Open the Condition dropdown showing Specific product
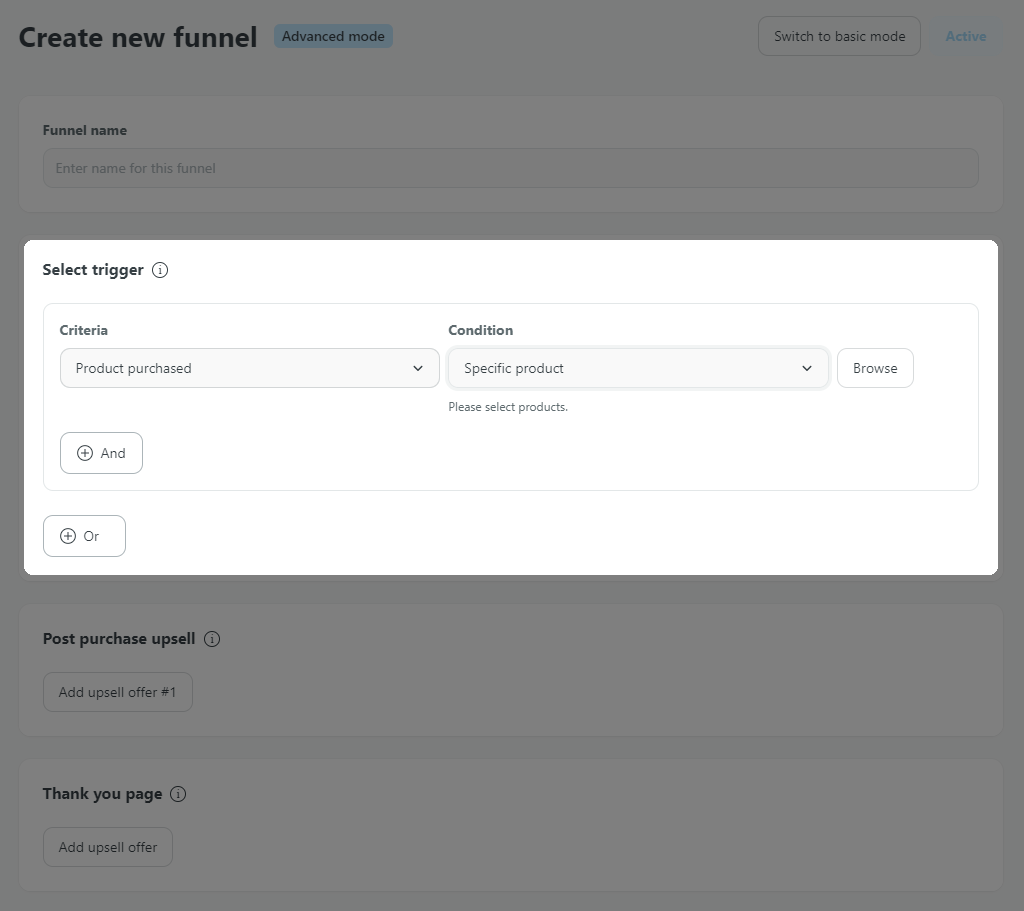This screenshot has width=1024, height=911. coord(638,368)
